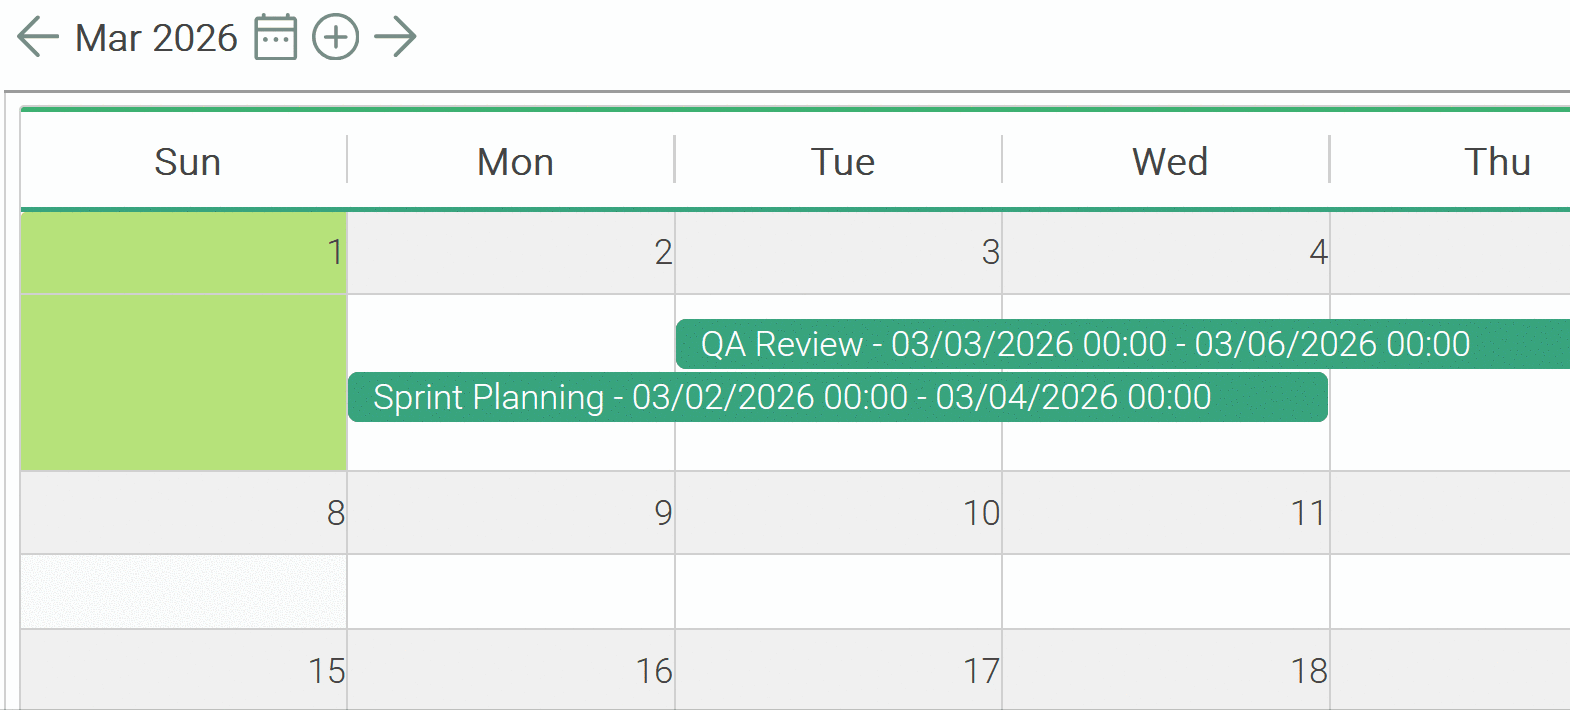Click the Tue column header
The width and height of the screenshot is (1570, 710).
click(842, 162)
